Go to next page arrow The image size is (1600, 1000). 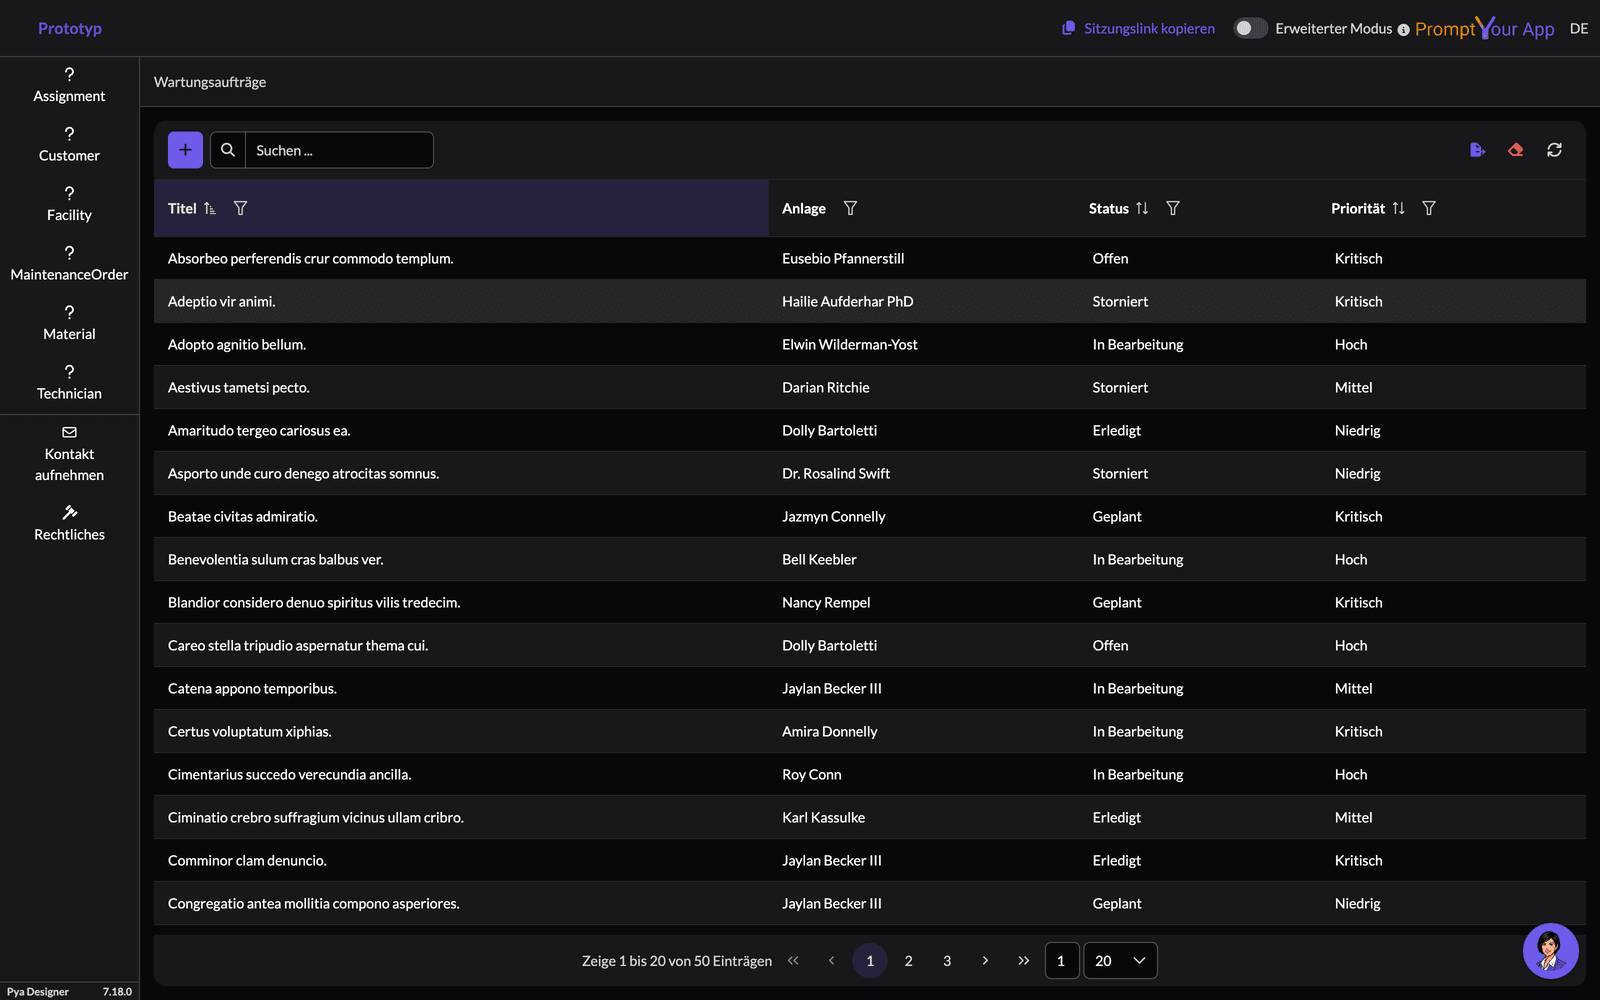(x=985, y=961)
